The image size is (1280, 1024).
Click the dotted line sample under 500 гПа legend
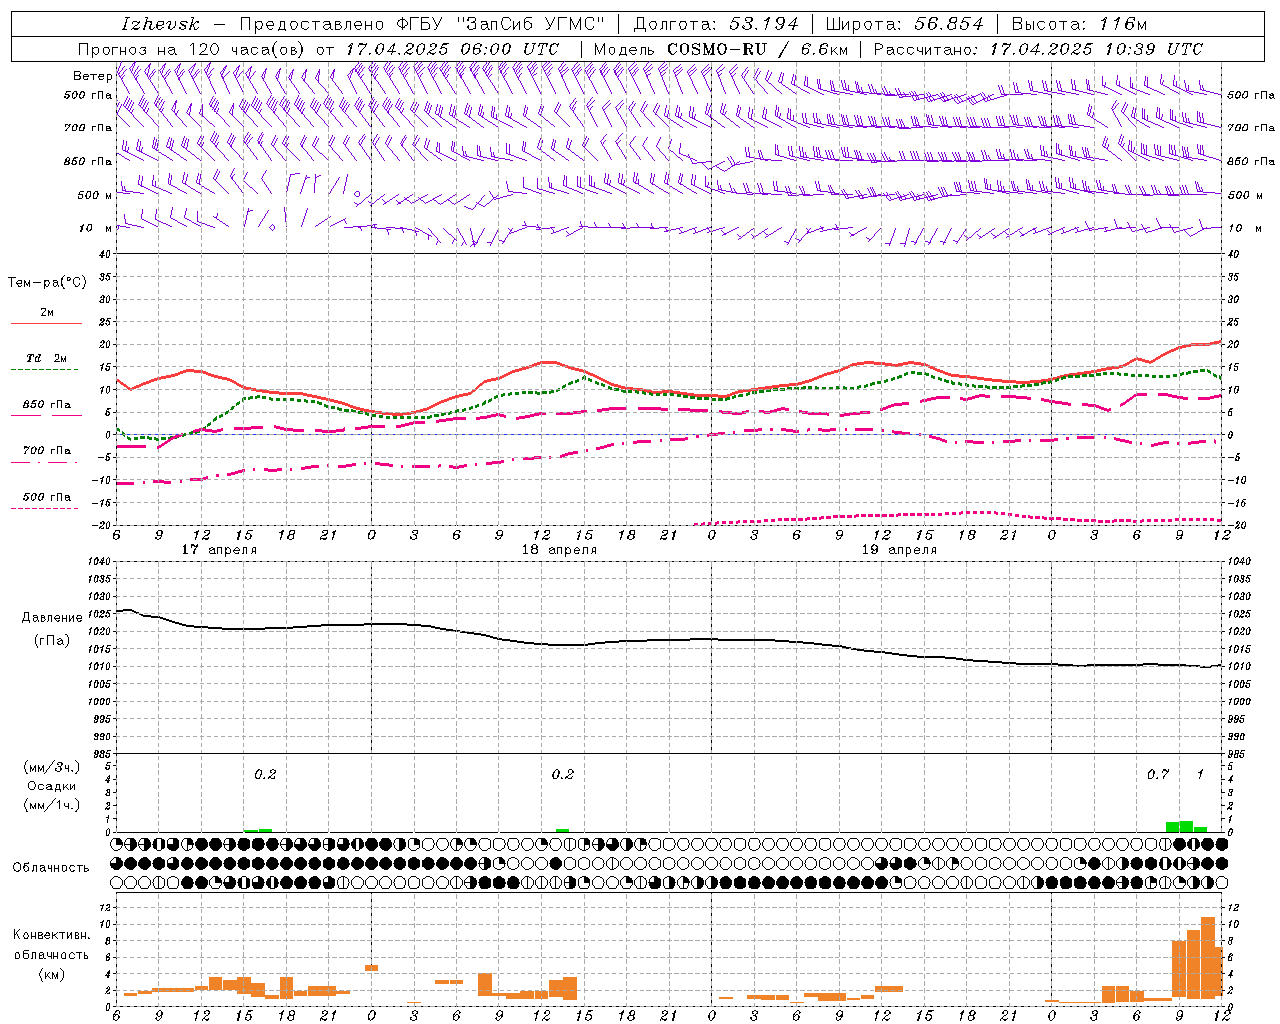(x=46, y=508)
